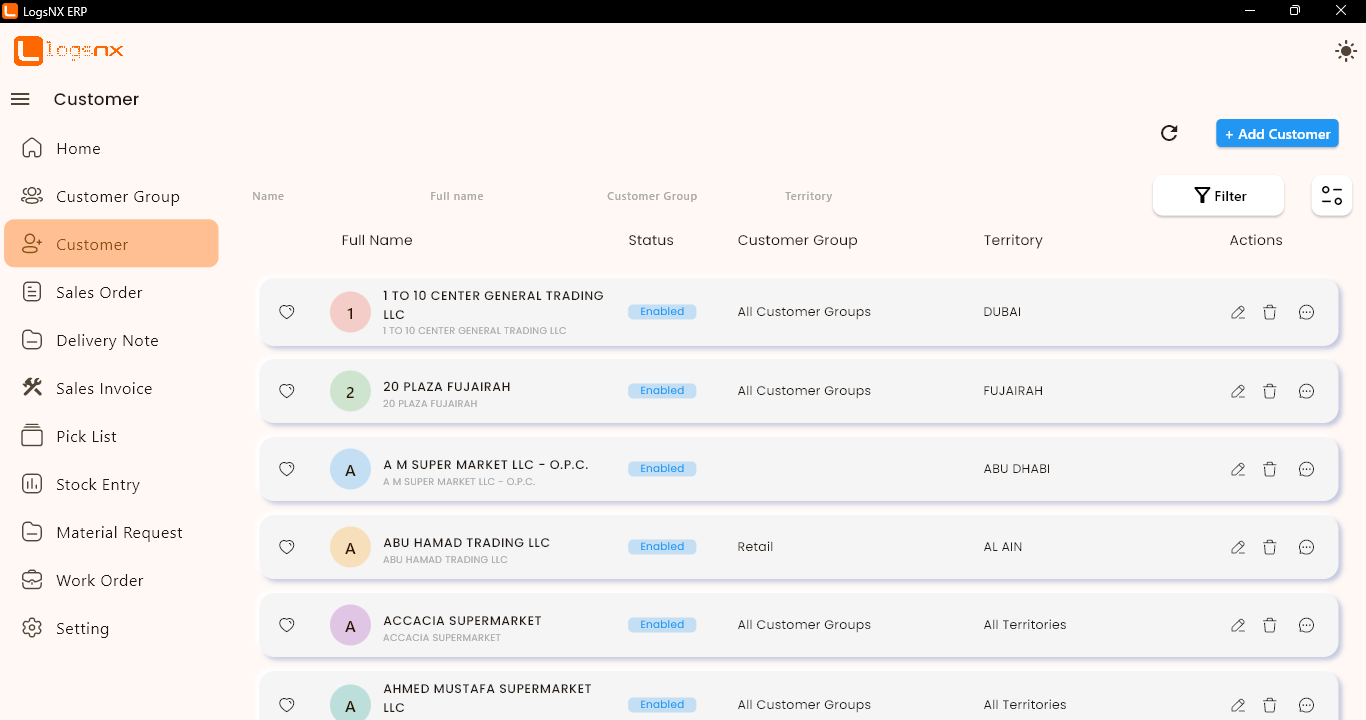Screen dimensions: 1366x720
Task: Toggle the hamburger sidebar menu
Action: point(20,99)
